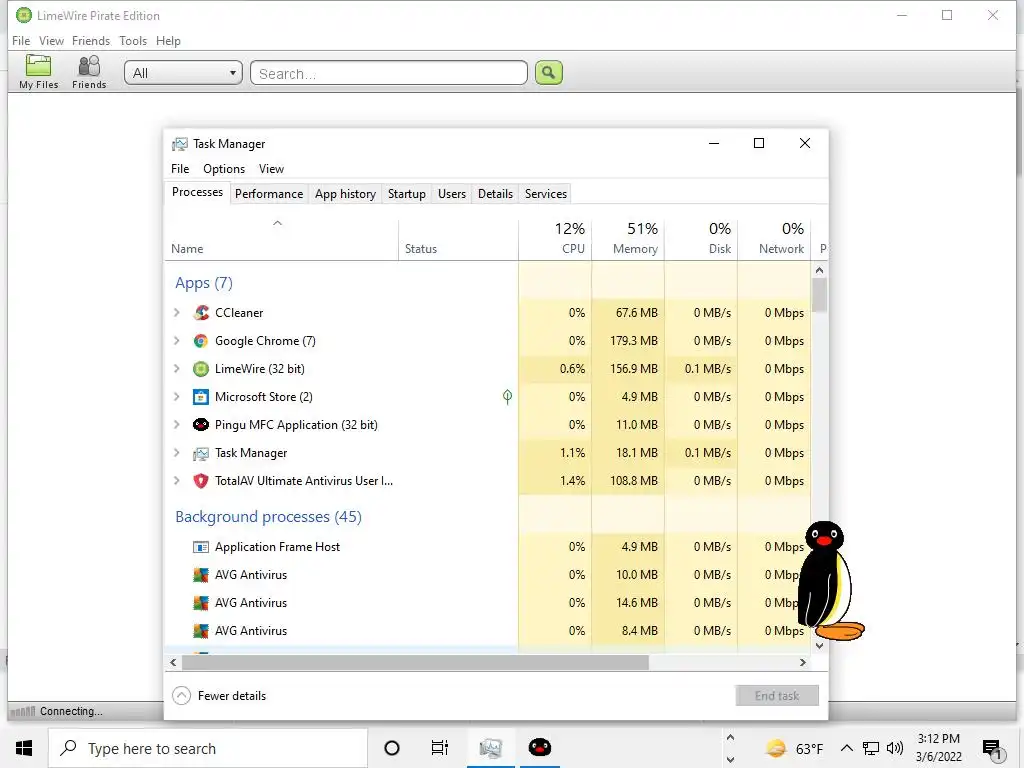
Task: Click the network tray icon
Action: tap(871, 748)
